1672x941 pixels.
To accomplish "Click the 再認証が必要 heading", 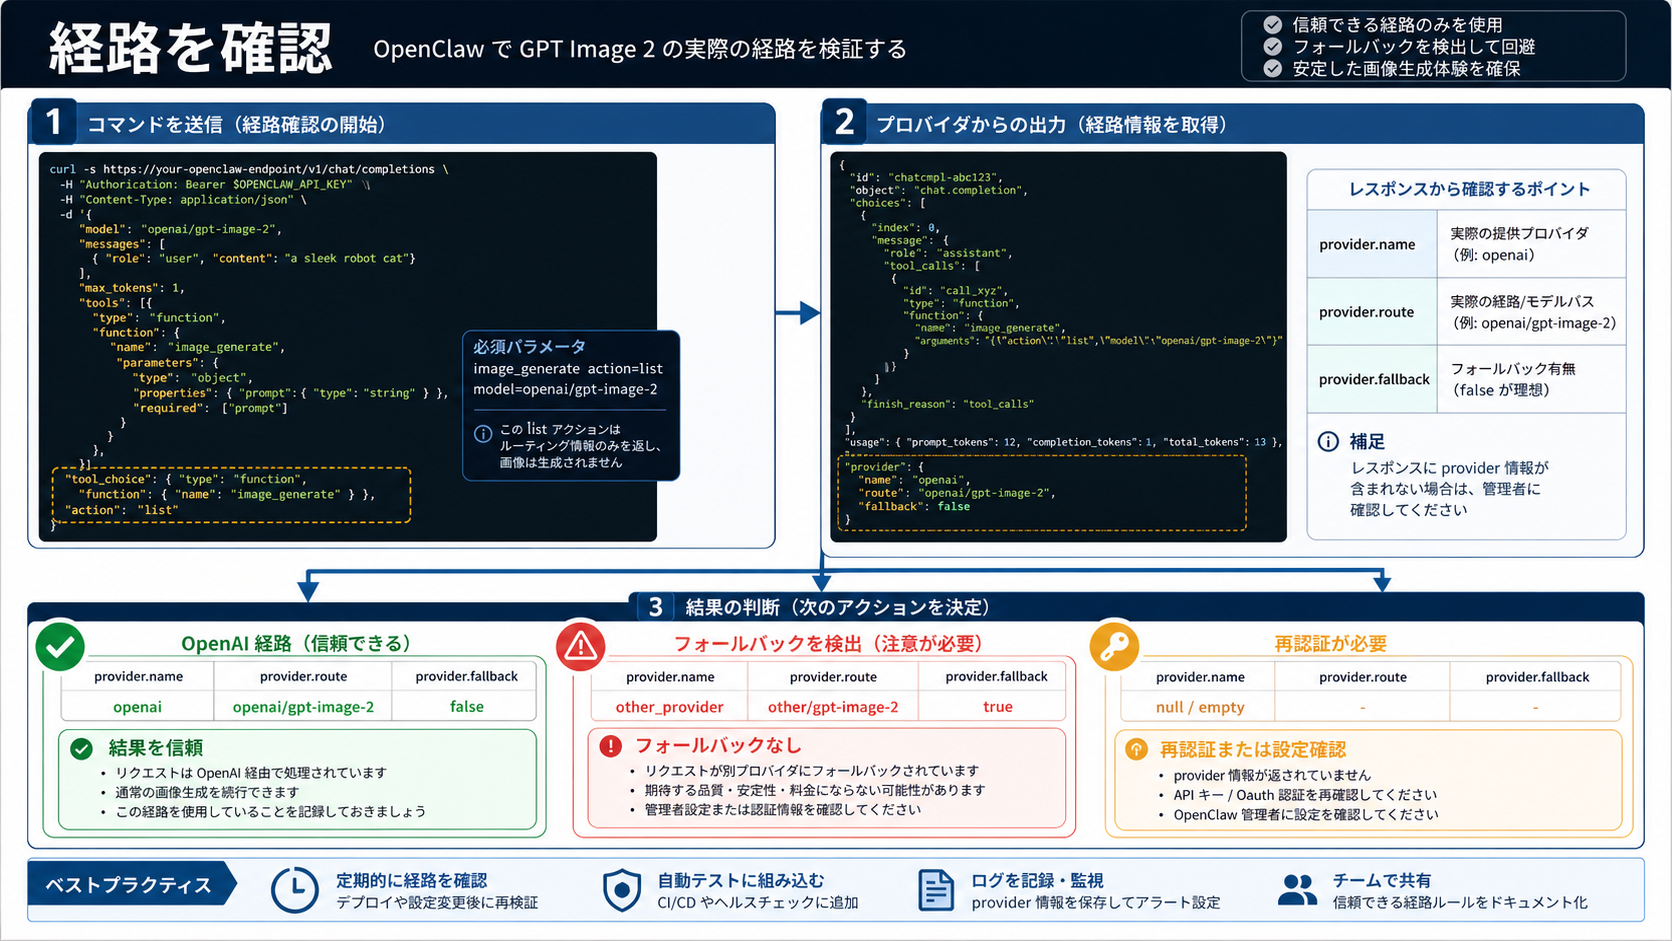I will pos(1331,643).
